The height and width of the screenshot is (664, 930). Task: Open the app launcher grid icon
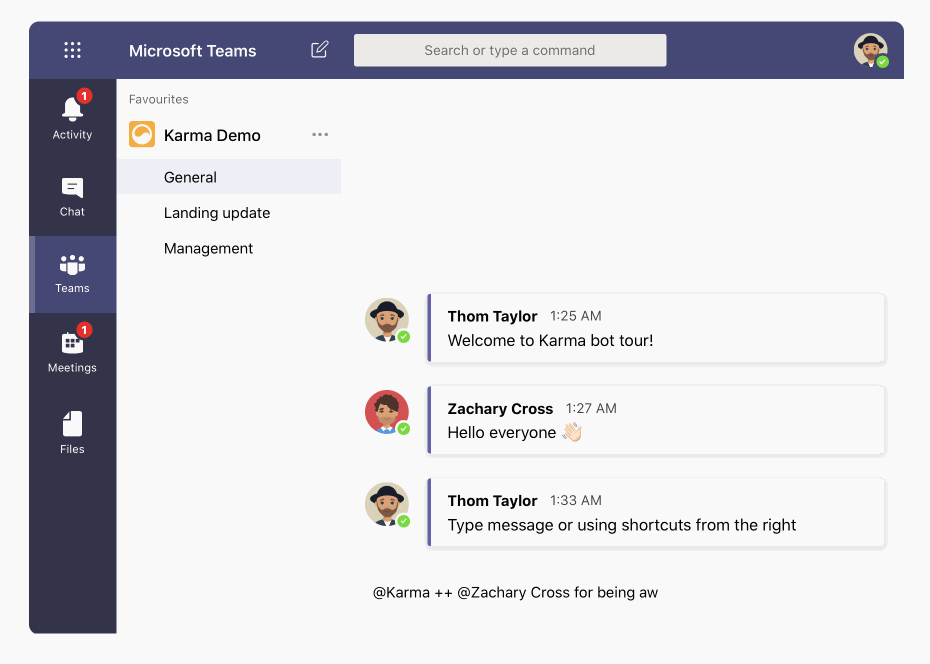(x=72, y=50)
